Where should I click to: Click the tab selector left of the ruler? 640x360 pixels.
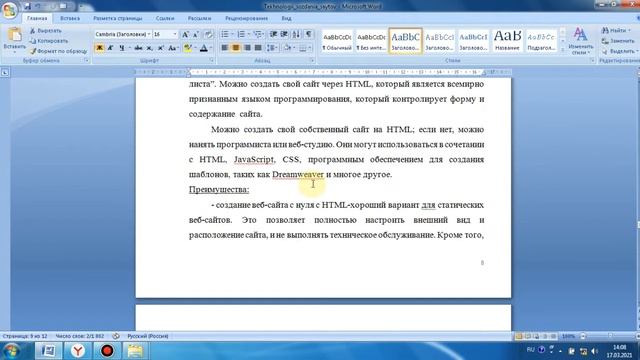5,72
